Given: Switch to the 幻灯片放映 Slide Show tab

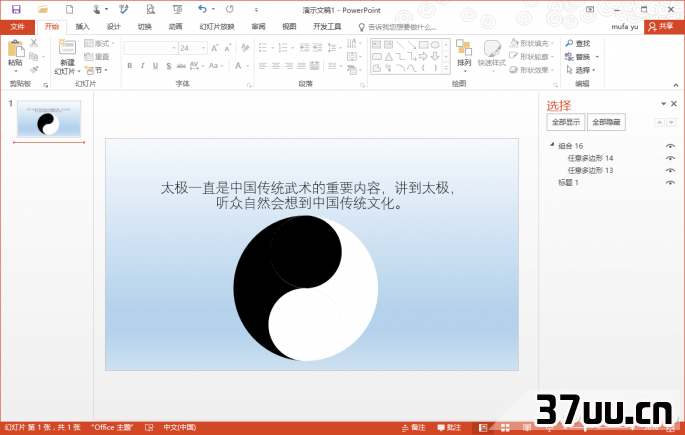Looking at the screenshot, I should [x=217, y=27].
